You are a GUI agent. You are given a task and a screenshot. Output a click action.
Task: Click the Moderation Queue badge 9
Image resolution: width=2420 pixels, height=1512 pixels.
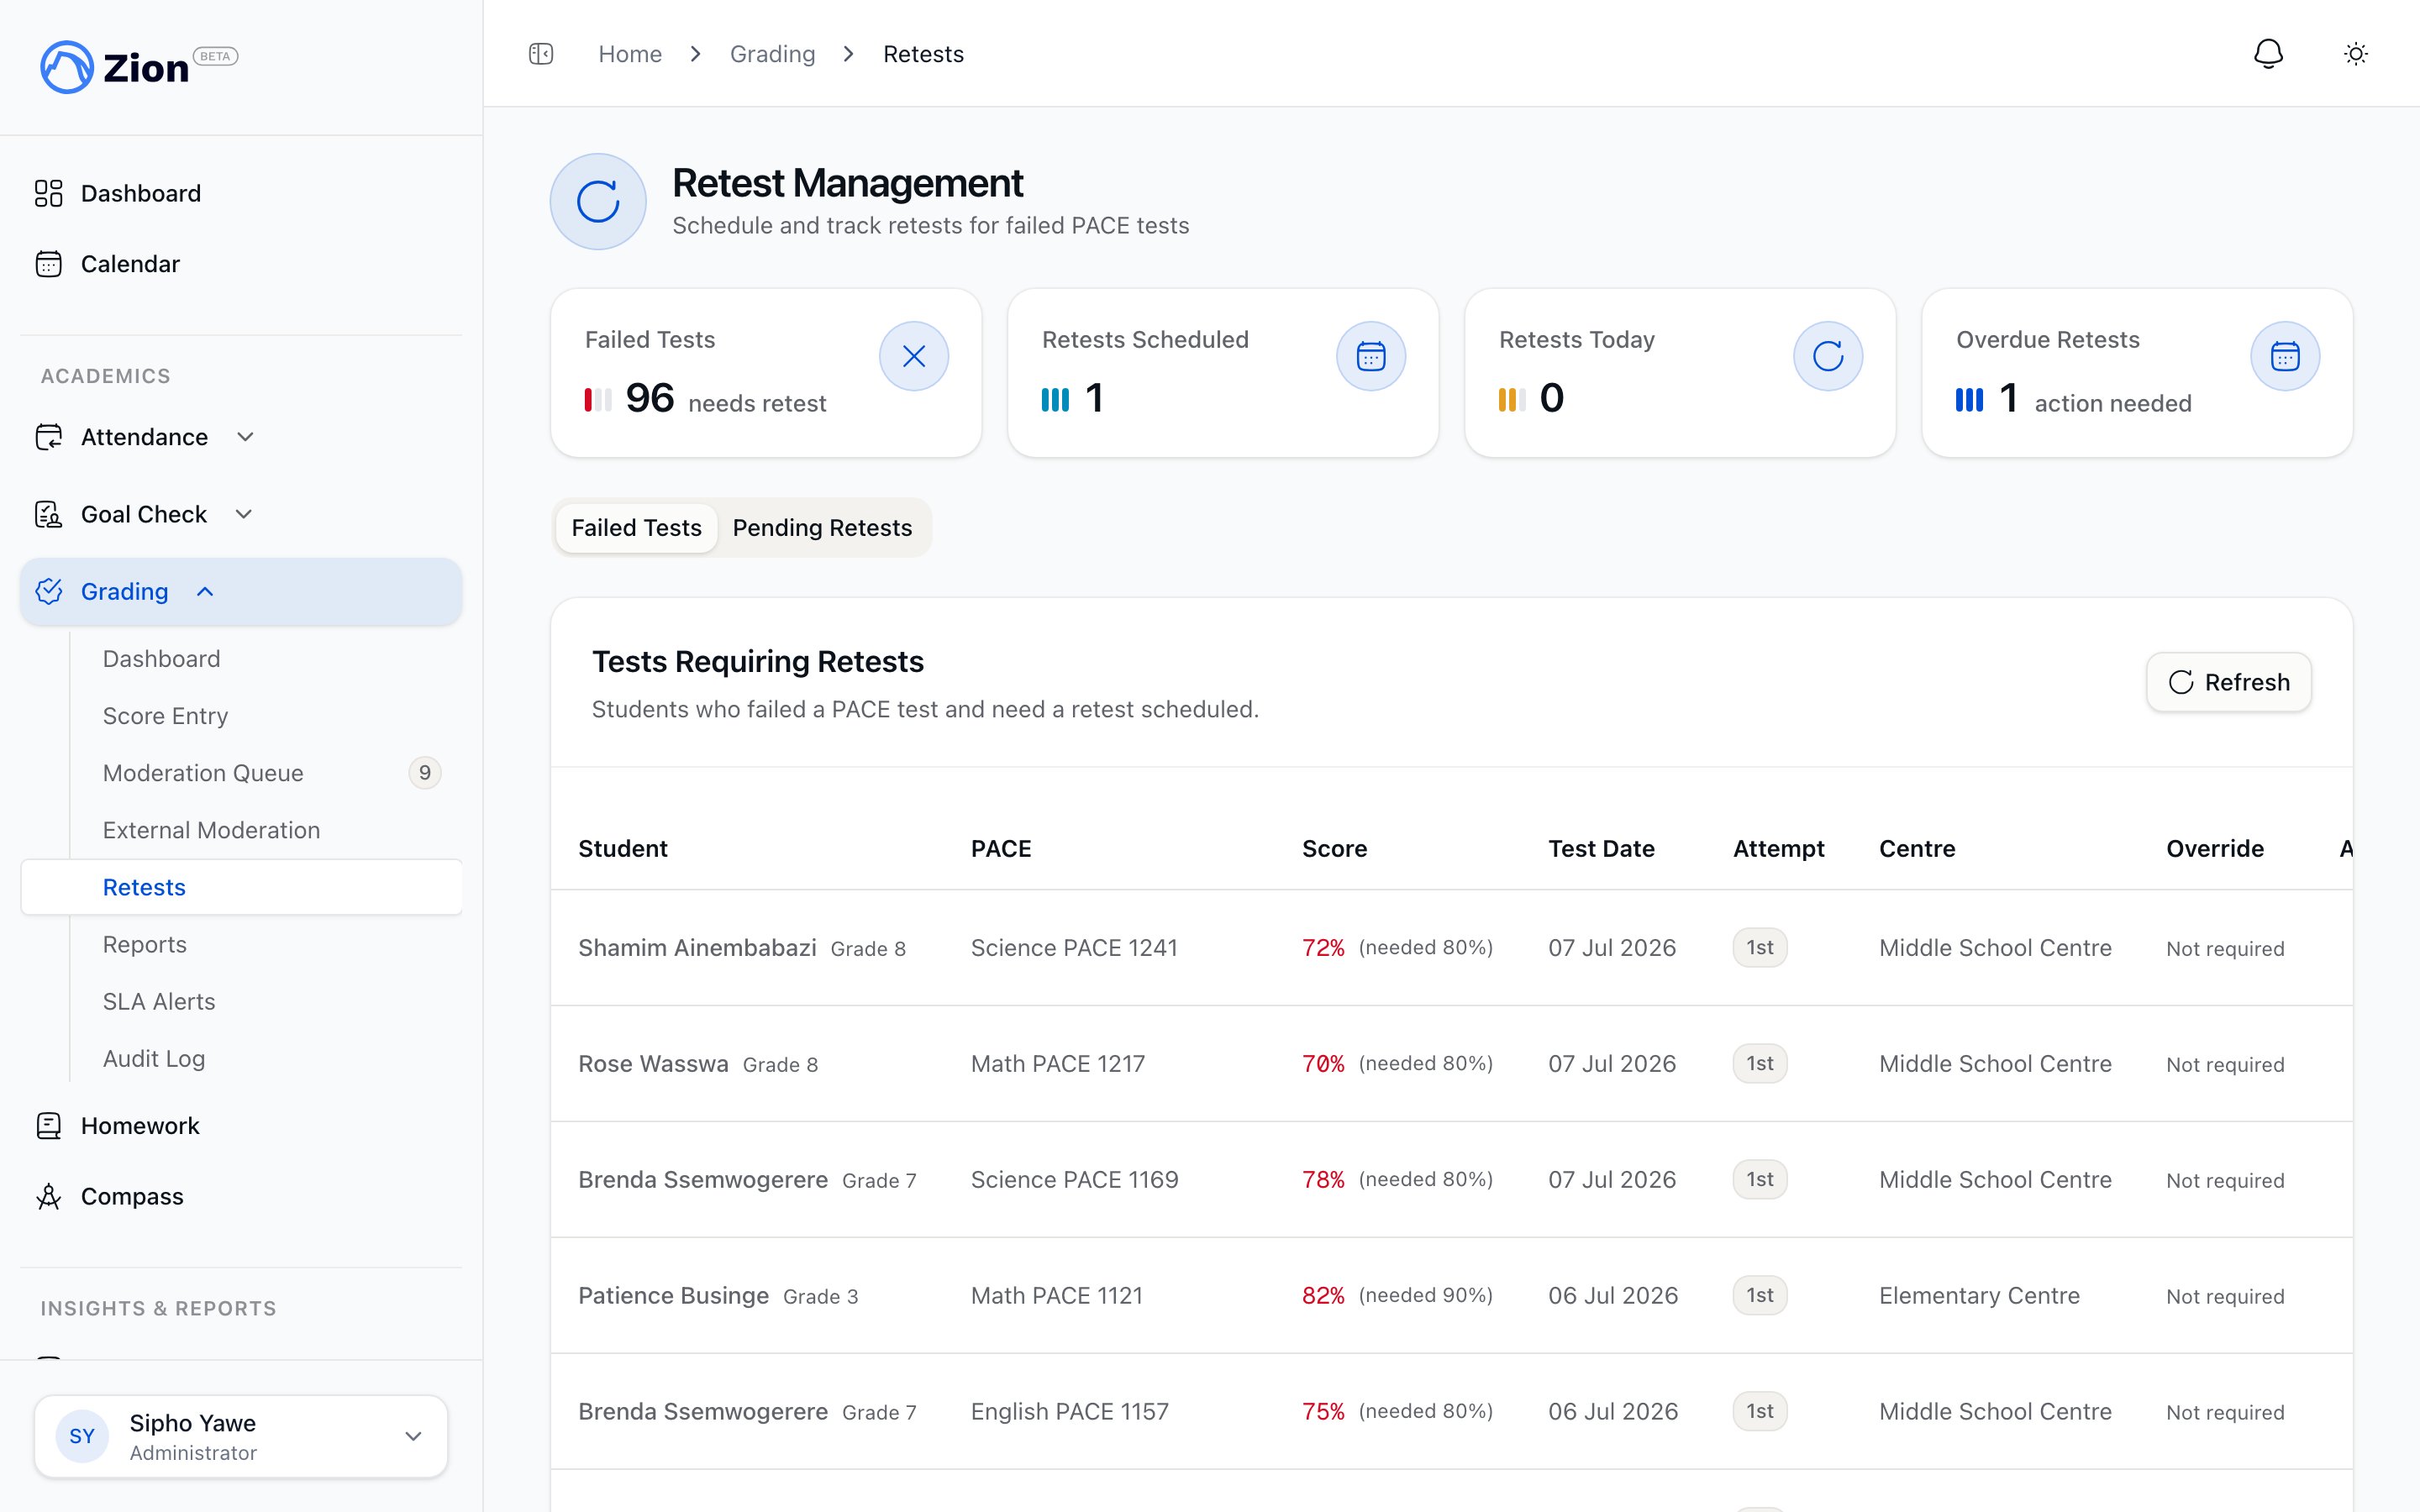[425, 773]
